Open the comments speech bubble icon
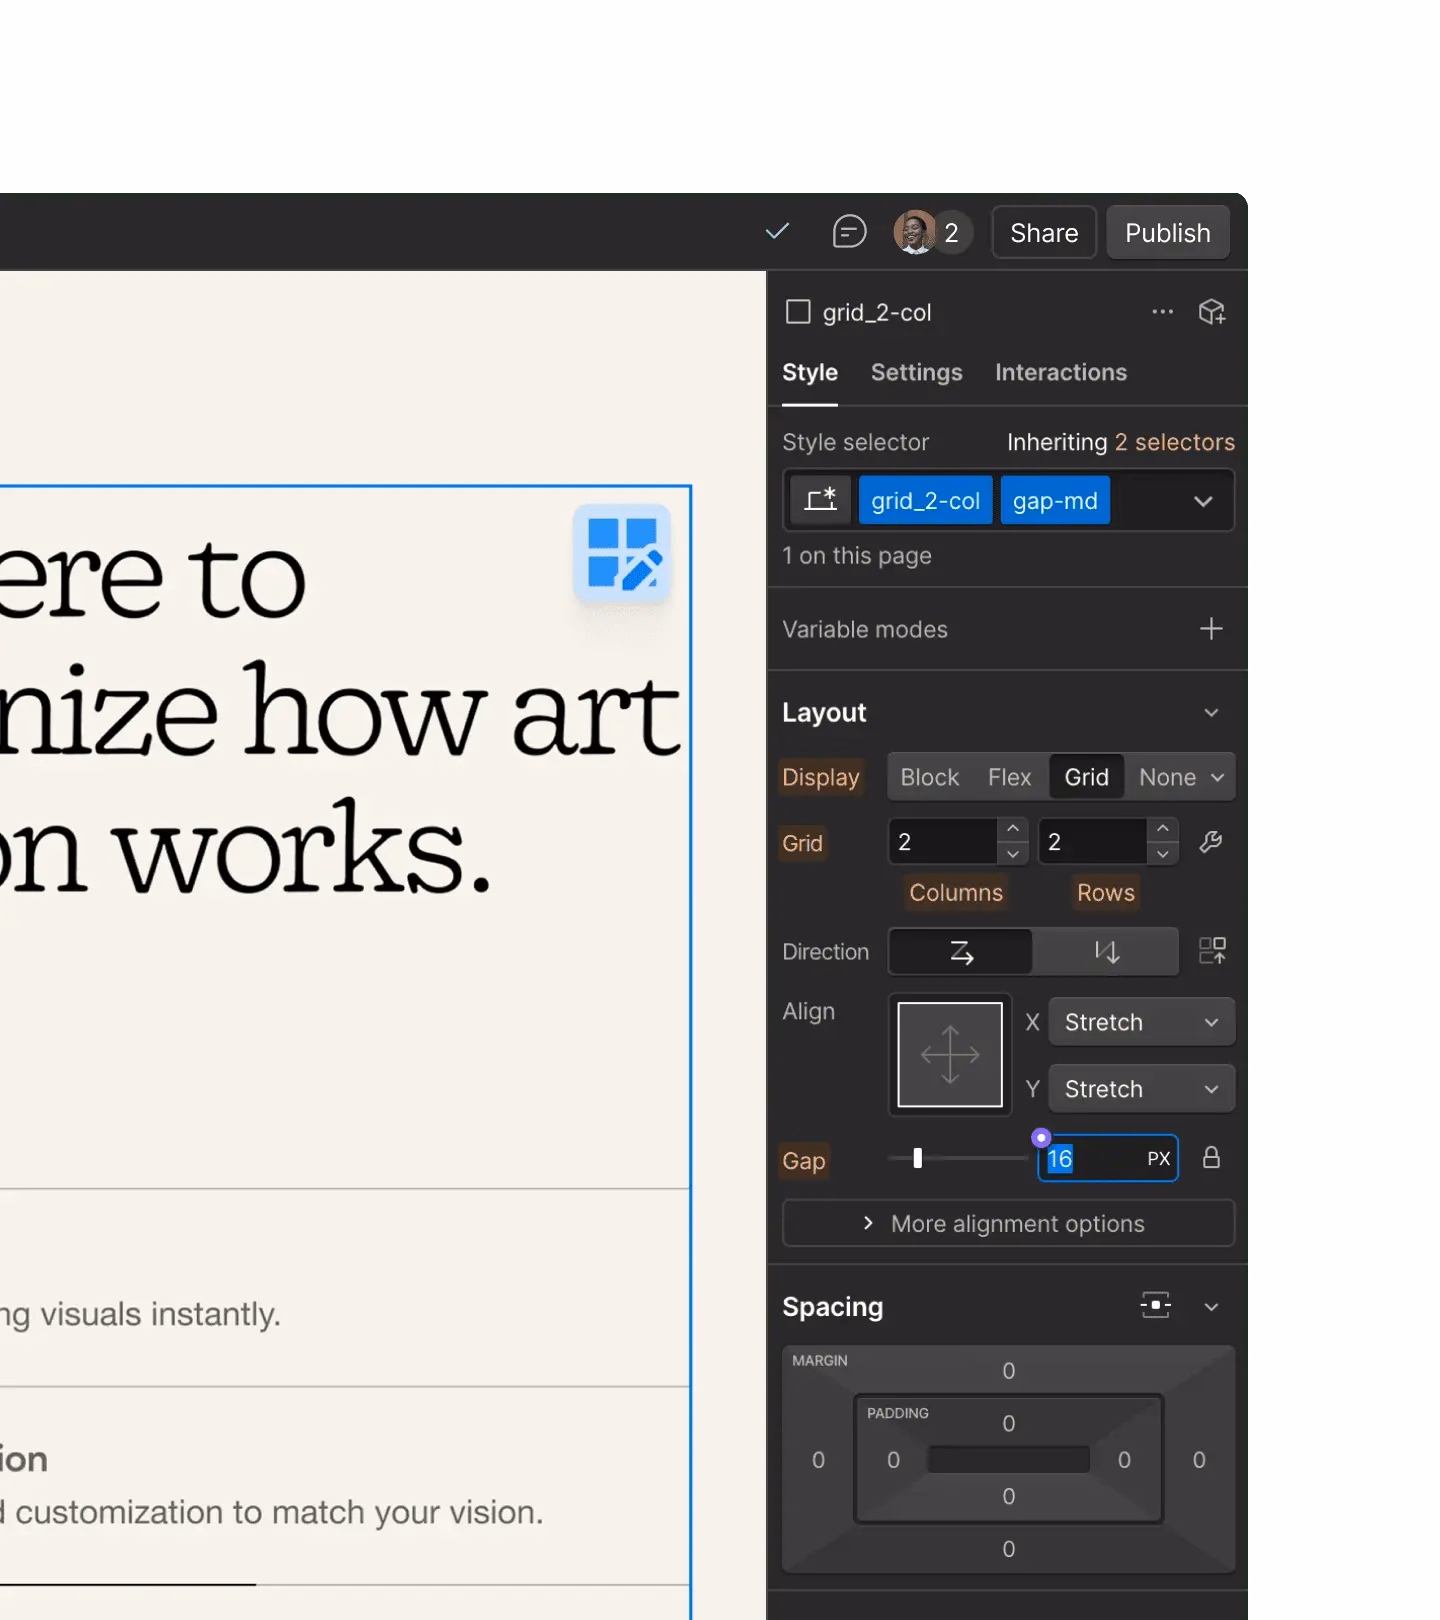 [849, 232]
